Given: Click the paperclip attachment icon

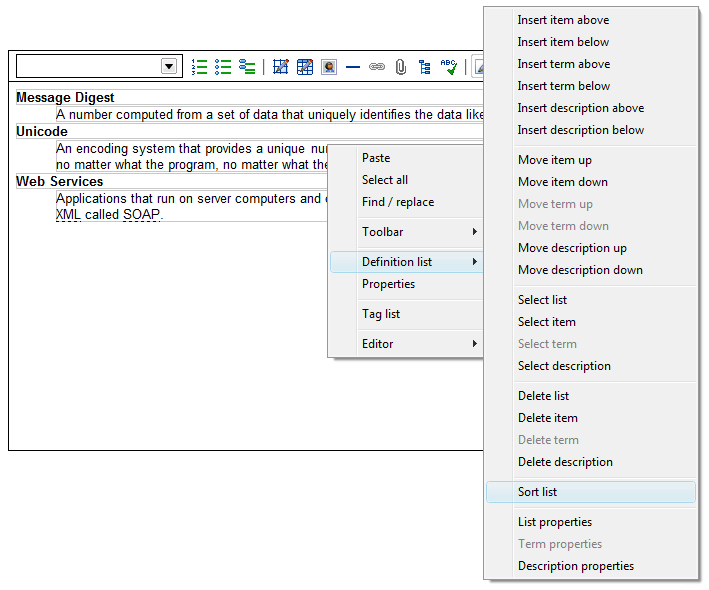Looking at the screenshot, I should tap(401, 67).
